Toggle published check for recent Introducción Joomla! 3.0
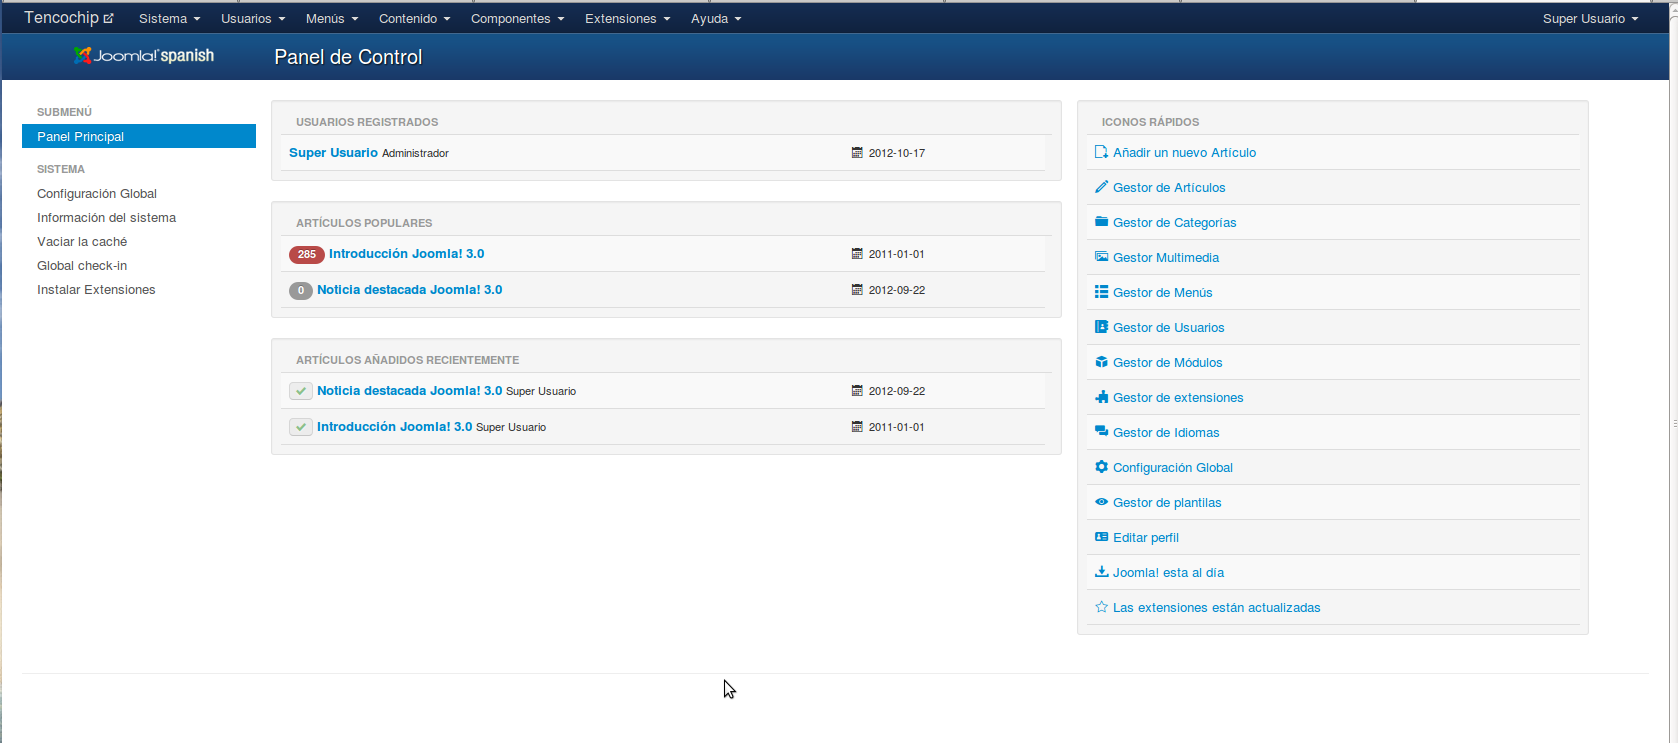 point(300,427)
